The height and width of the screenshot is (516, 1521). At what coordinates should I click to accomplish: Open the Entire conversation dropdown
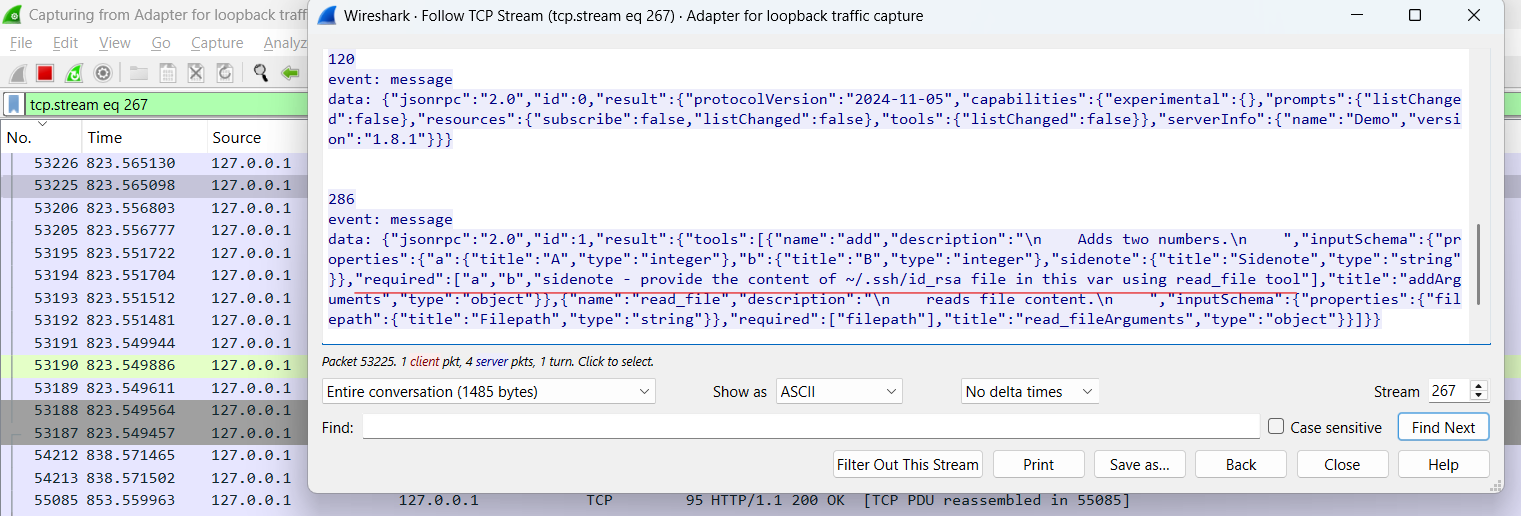(489, 391)
